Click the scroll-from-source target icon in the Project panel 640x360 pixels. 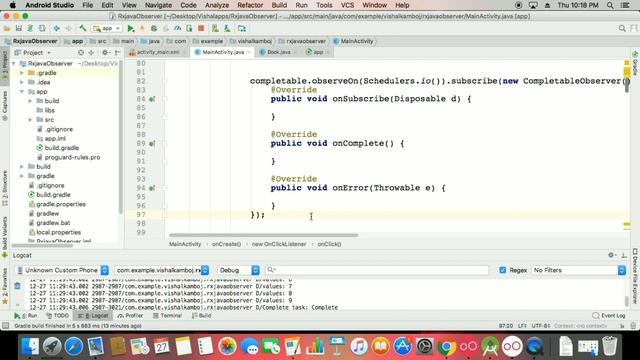pos(81,53)
